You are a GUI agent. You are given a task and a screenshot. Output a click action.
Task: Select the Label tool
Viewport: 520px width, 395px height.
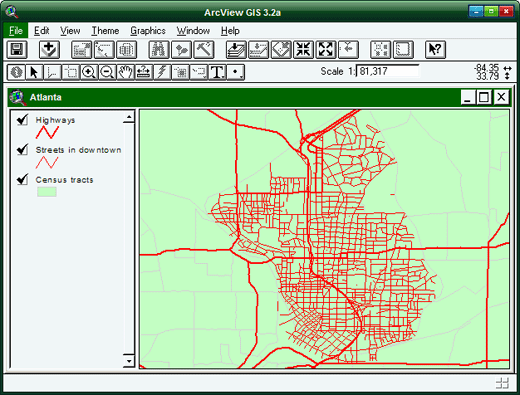pos(199,72)
